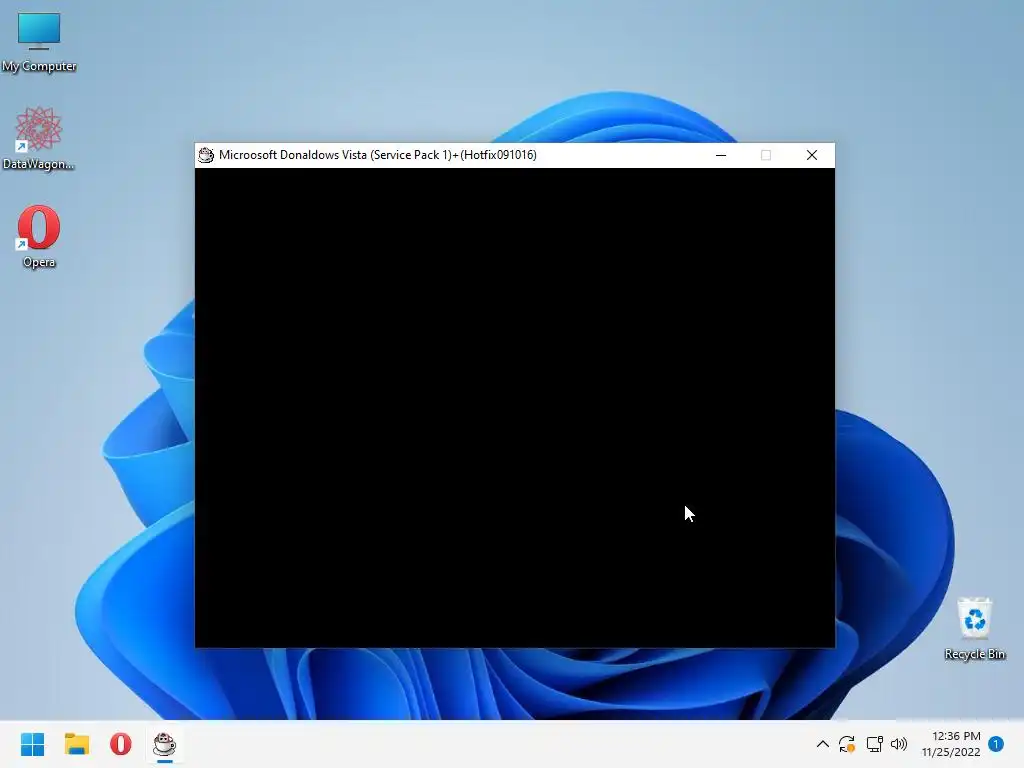
Task: Show hidden system tray icons
Action: 823,744
